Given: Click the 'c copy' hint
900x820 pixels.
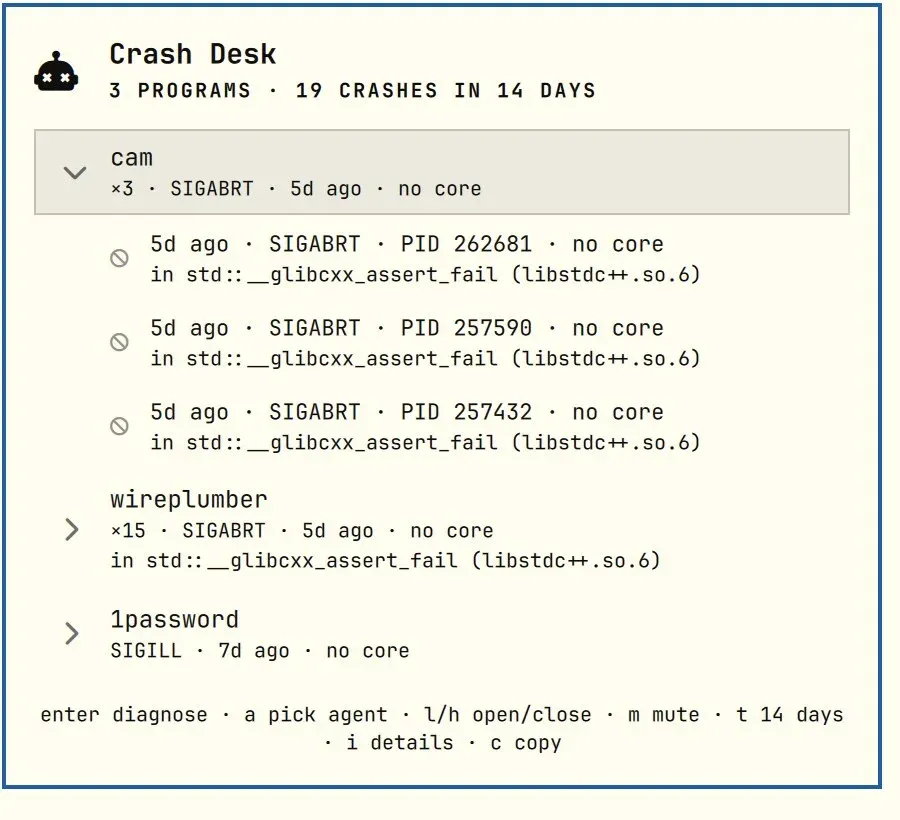Looking at the screenshot, I should tap(526, 743).
